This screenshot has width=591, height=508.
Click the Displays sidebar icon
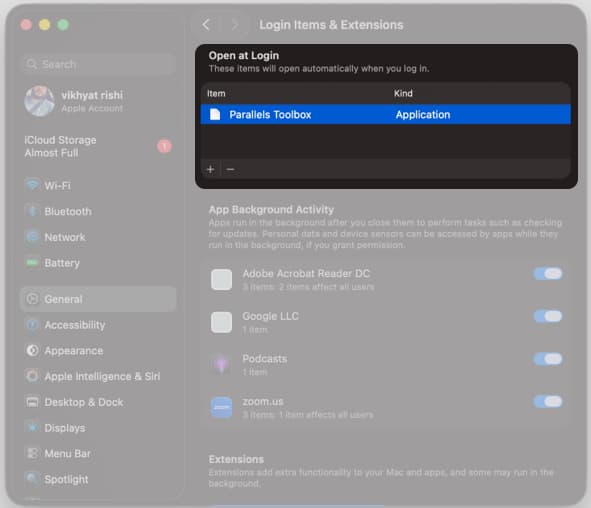click(32, 427)
